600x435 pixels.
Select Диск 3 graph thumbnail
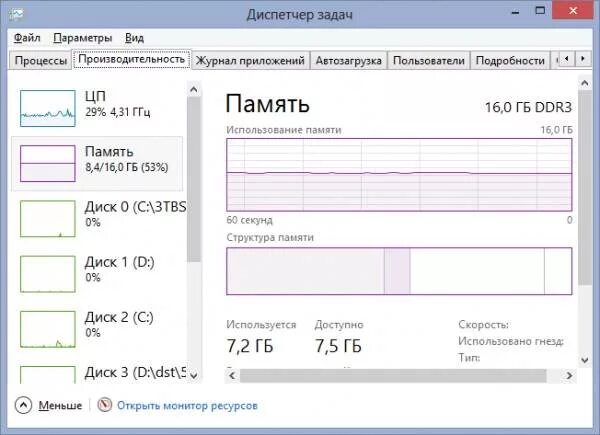tap(48, 375)
